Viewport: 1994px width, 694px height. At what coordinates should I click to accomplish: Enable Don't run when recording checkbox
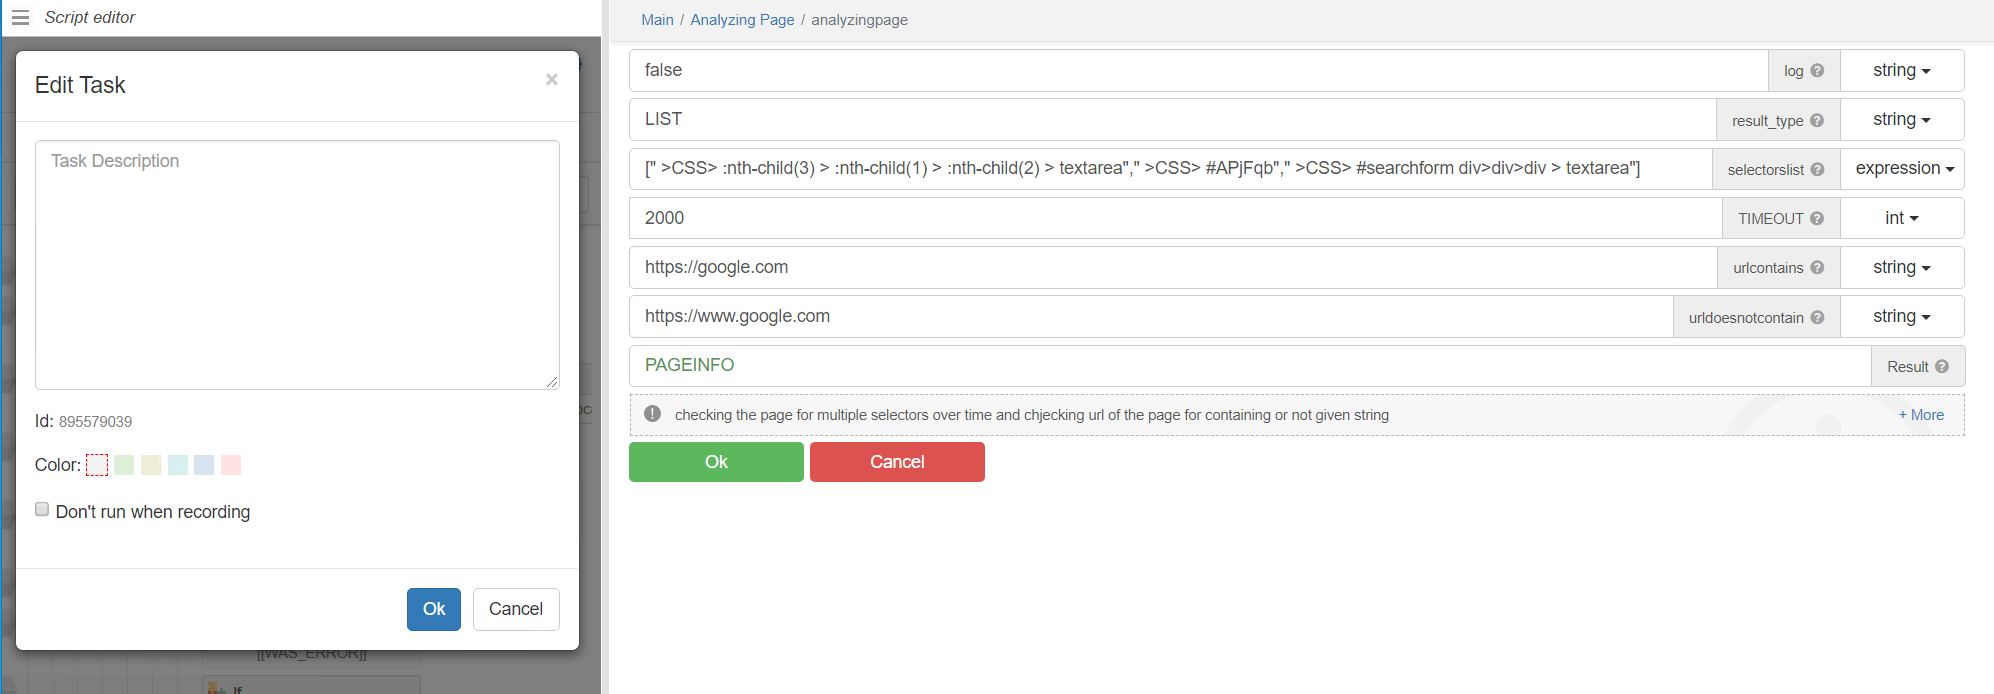[x=42, y=510]
